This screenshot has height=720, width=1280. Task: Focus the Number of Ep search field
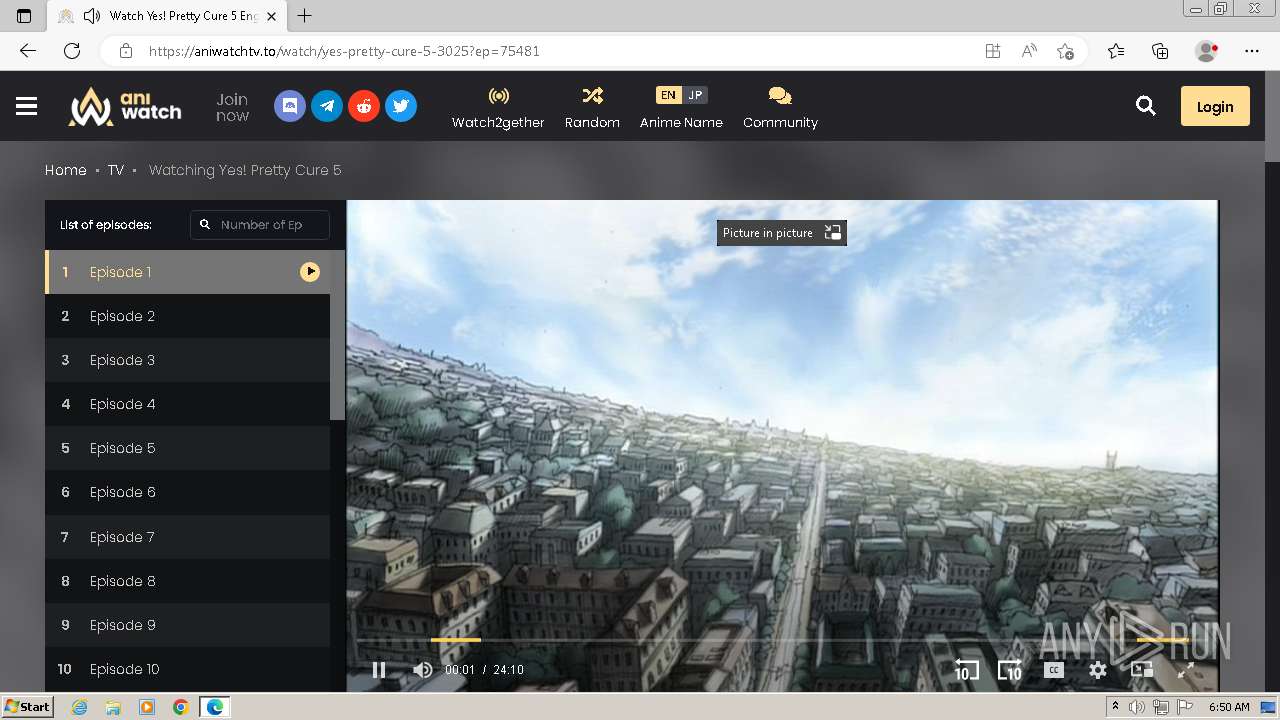tap(260, 225)
